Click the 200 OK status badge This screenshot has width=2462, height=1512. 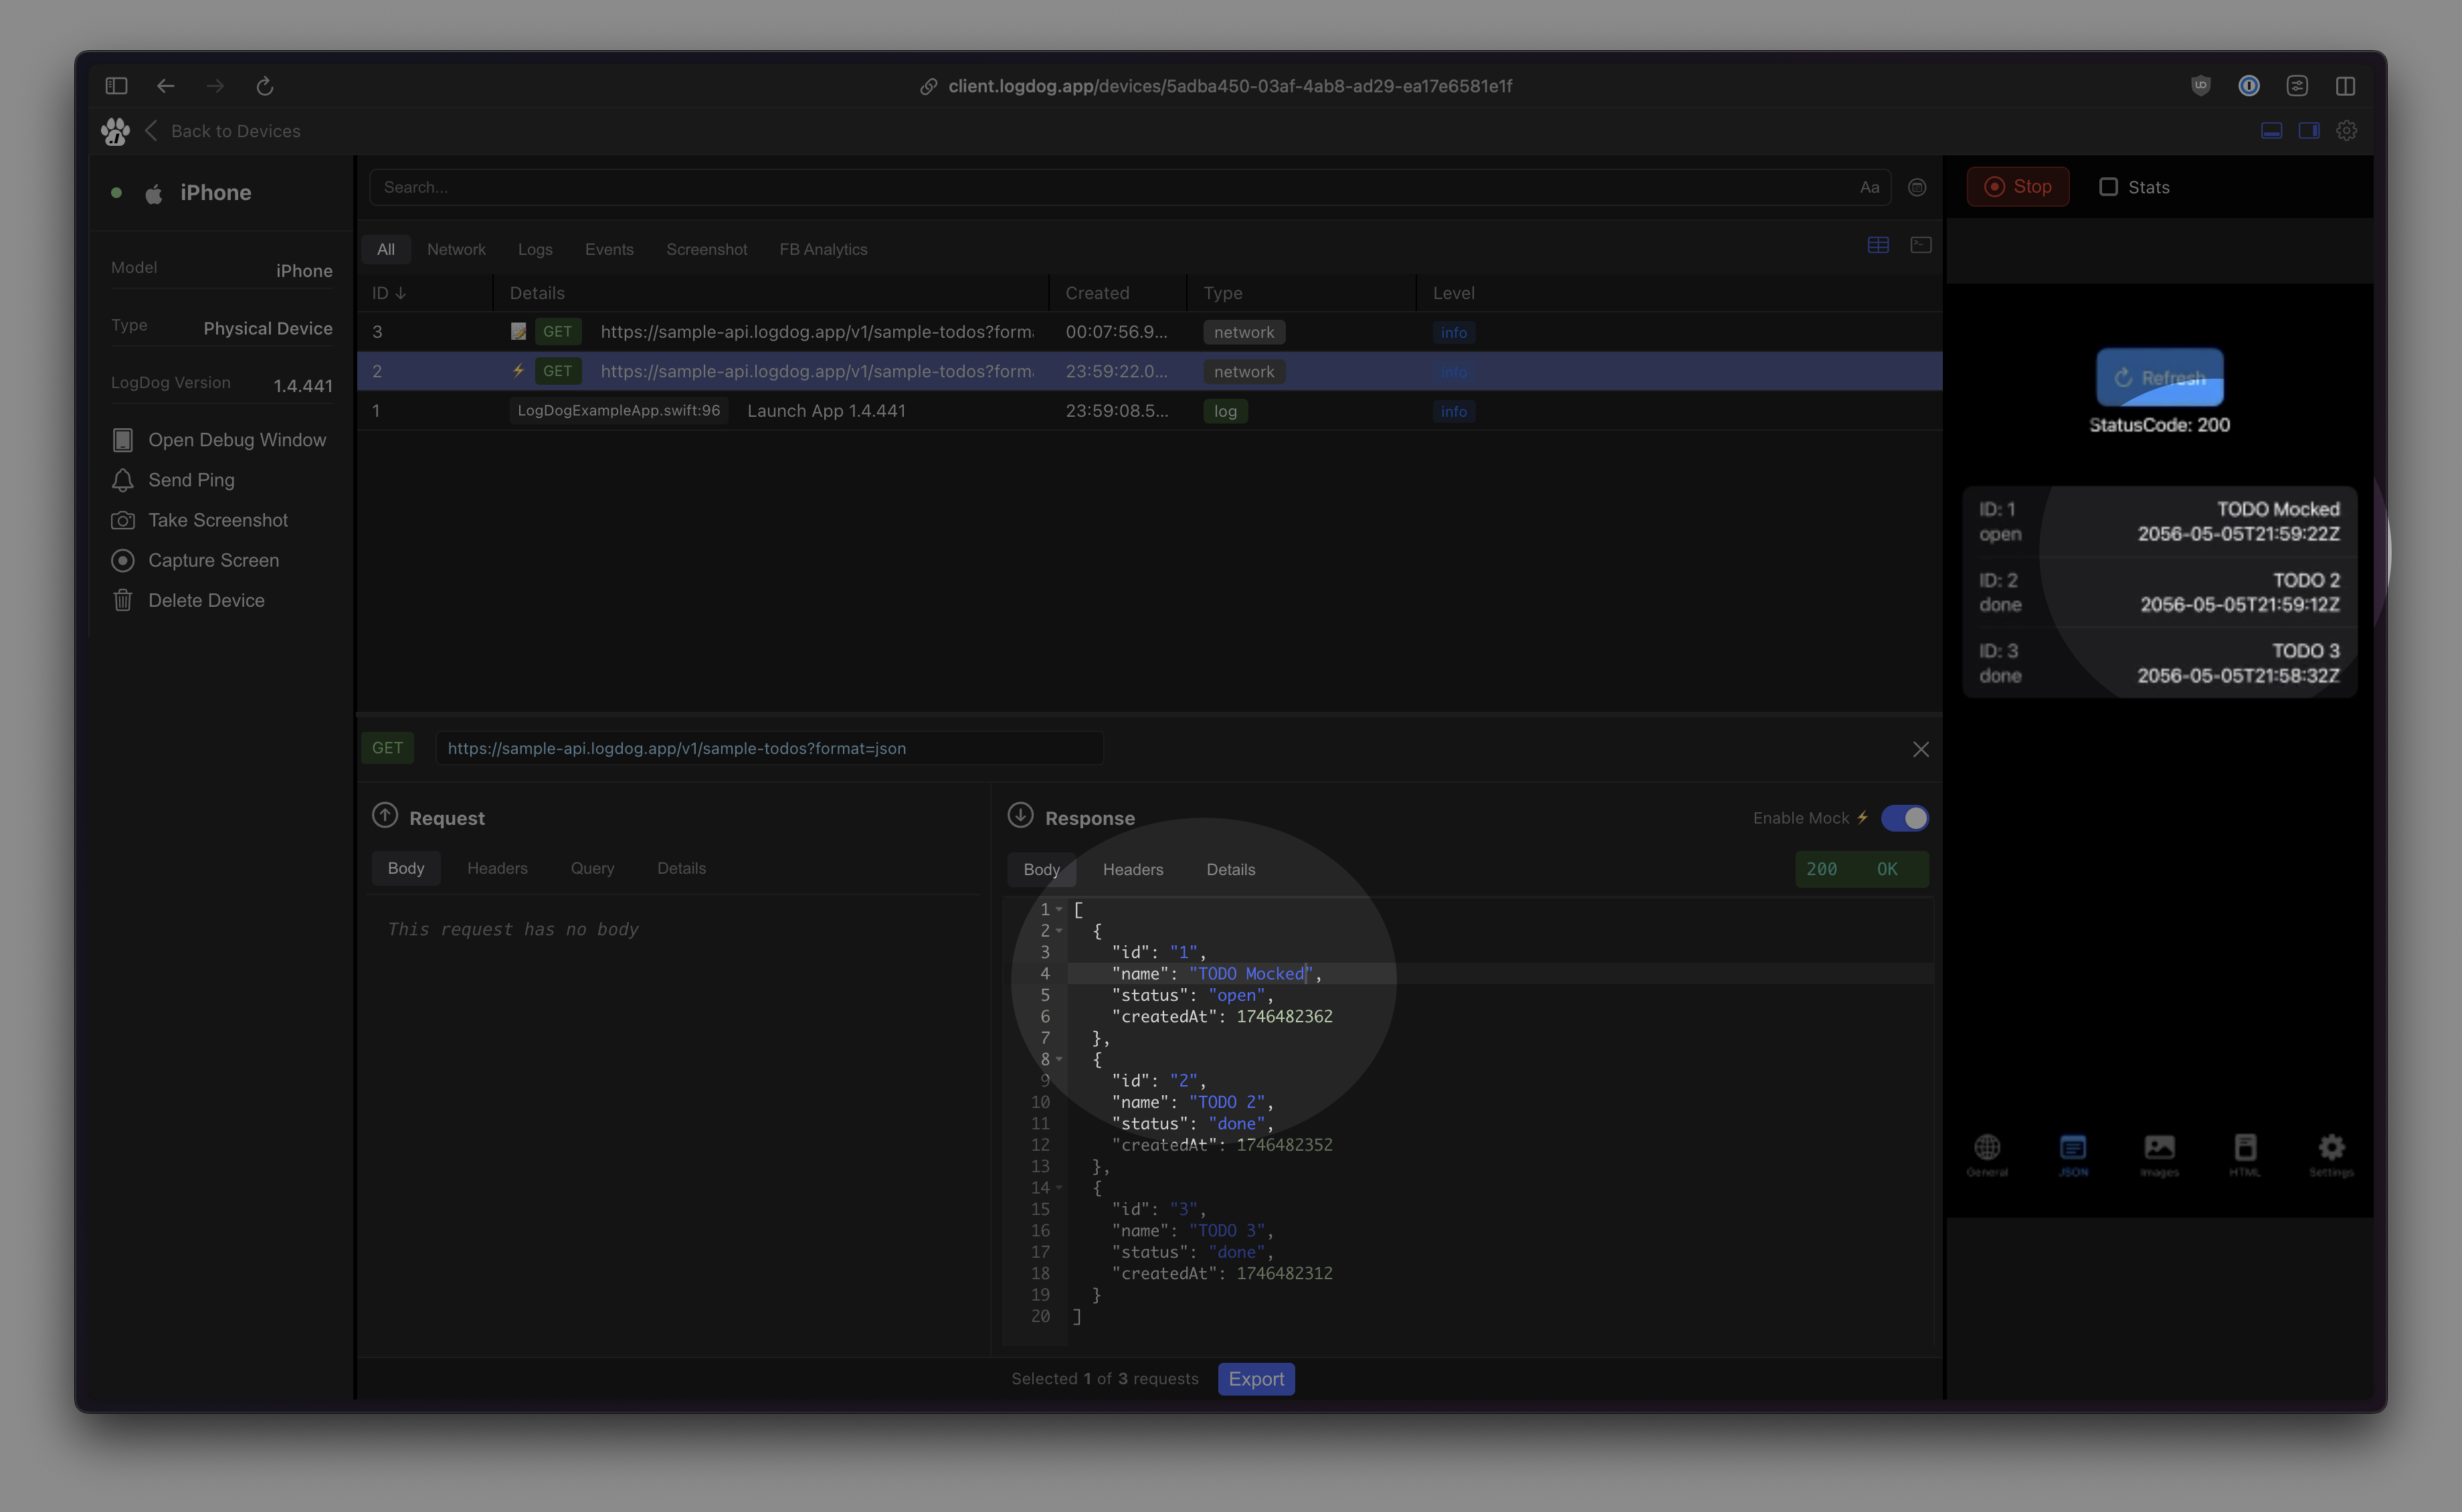pos(1861,869)
